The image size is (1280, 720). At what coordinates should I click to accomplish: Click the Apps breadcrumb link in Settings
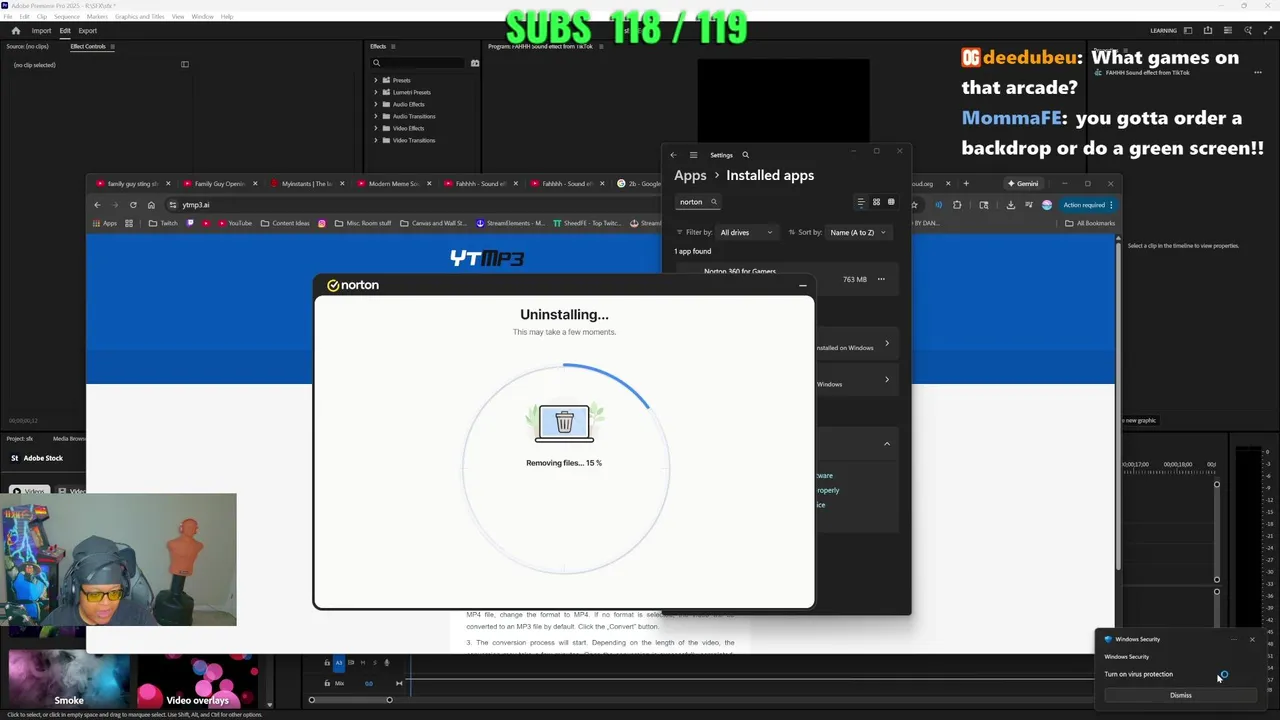[x=690, y=175]
